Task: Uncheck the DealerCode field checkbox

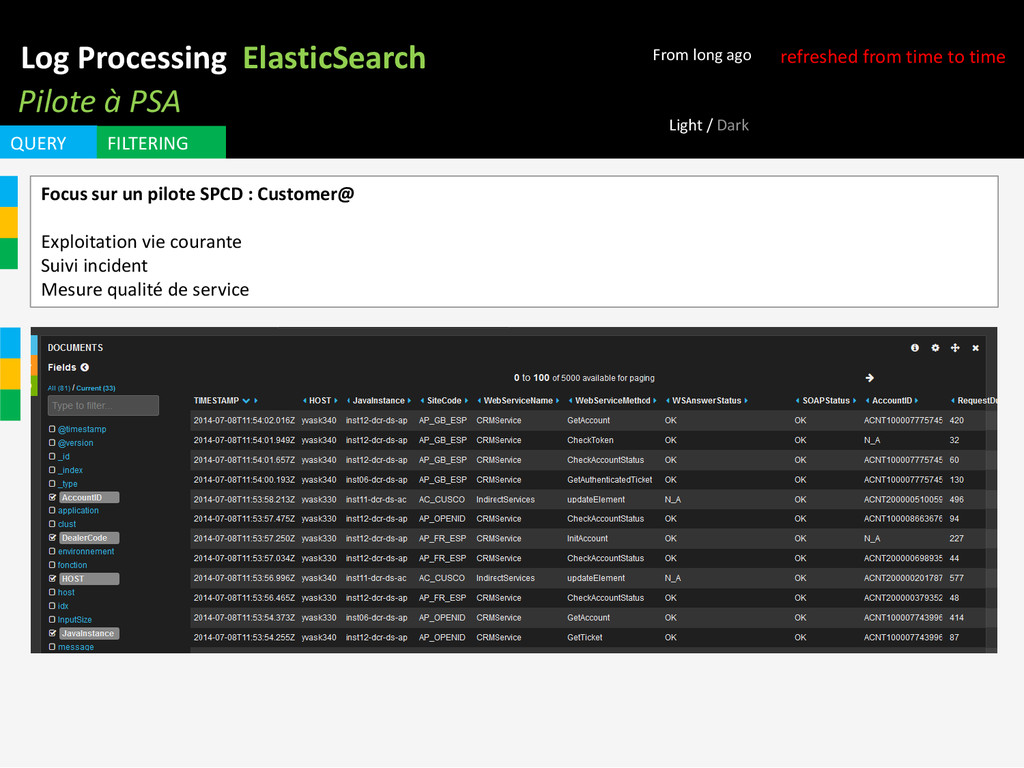Action: (52, 538)
